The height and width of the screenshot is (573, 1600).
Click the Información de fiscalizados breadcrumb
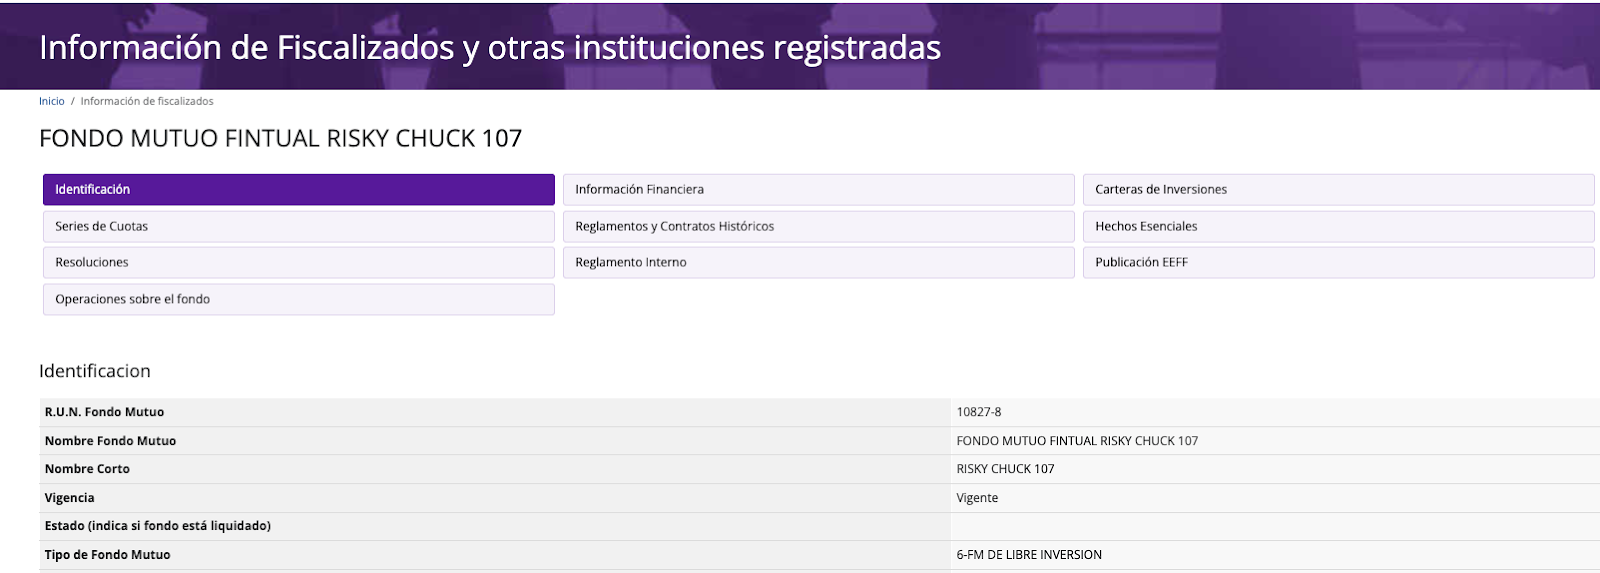tap(147, 101)
